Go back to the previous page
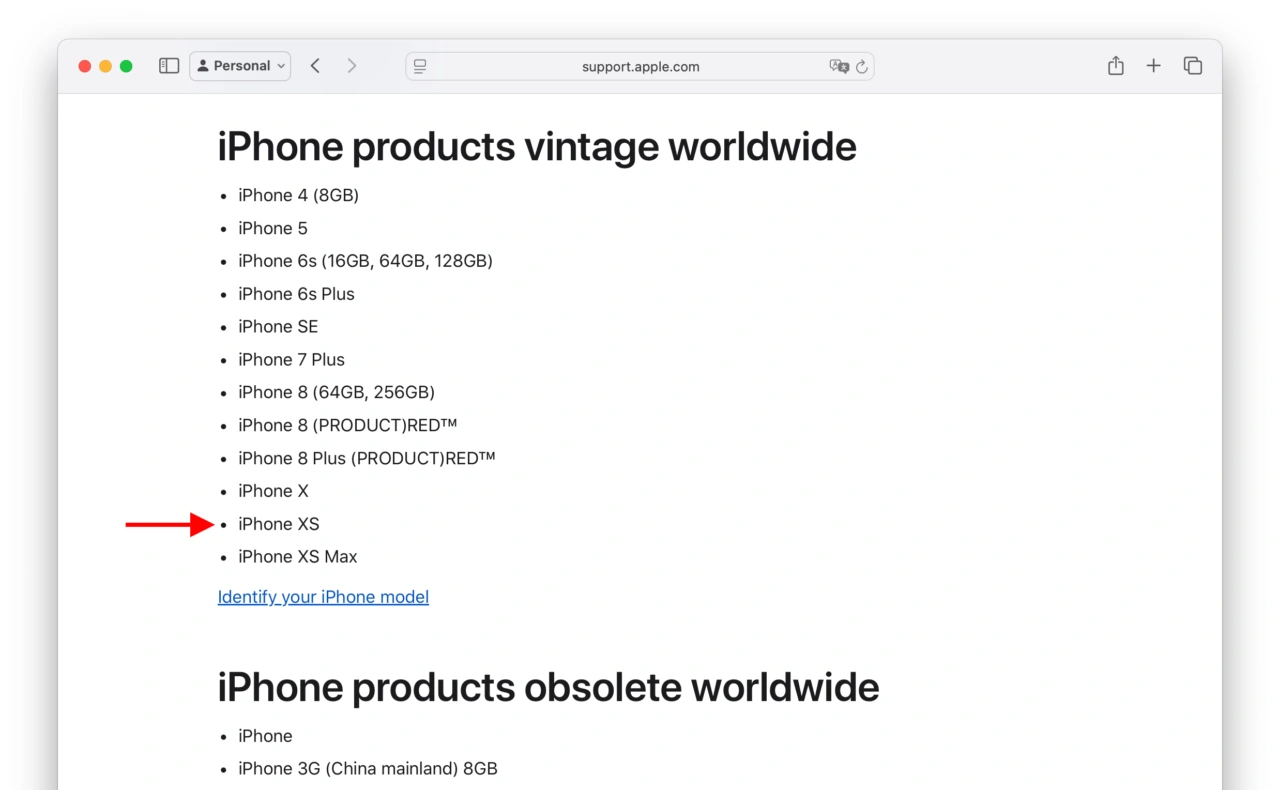1280x790 pixels. pos(315,66)
